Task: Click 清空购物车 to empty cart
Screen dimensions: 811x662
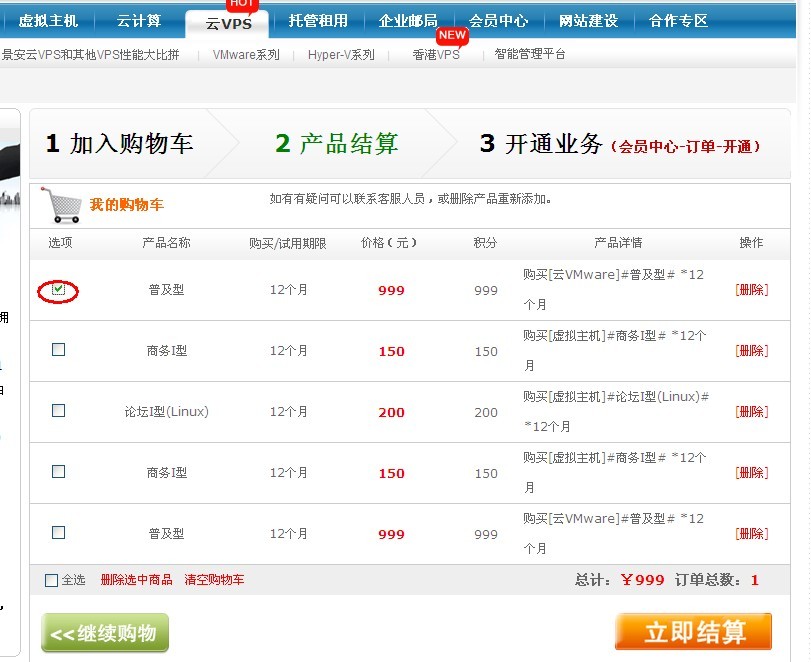Action: tap(214, 580)
